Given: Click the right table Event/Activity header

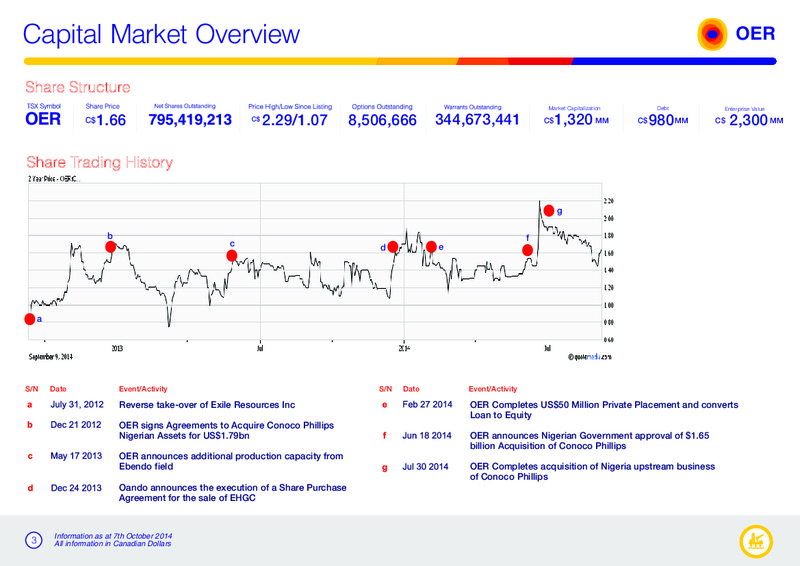Looking at the screenshot, I should [x=493, y=389].
